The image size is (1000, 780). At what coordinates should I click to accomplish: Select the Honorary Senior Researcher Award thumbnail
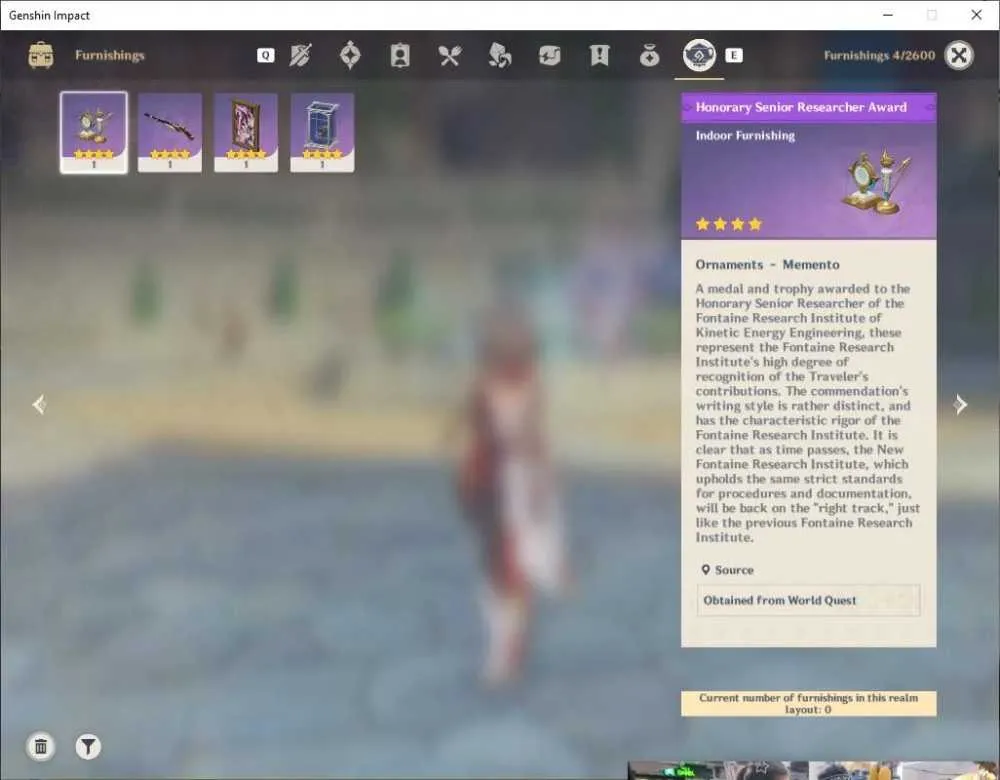(94, 132)
